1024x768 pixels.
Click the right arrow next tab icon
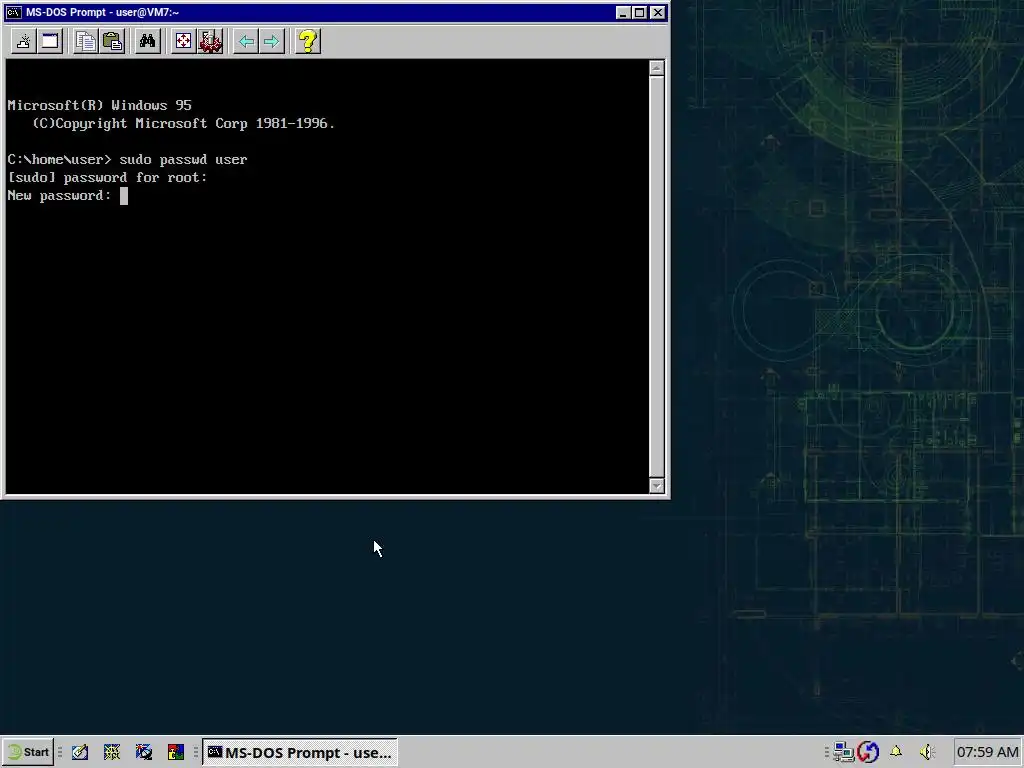[x=272, y=42]
